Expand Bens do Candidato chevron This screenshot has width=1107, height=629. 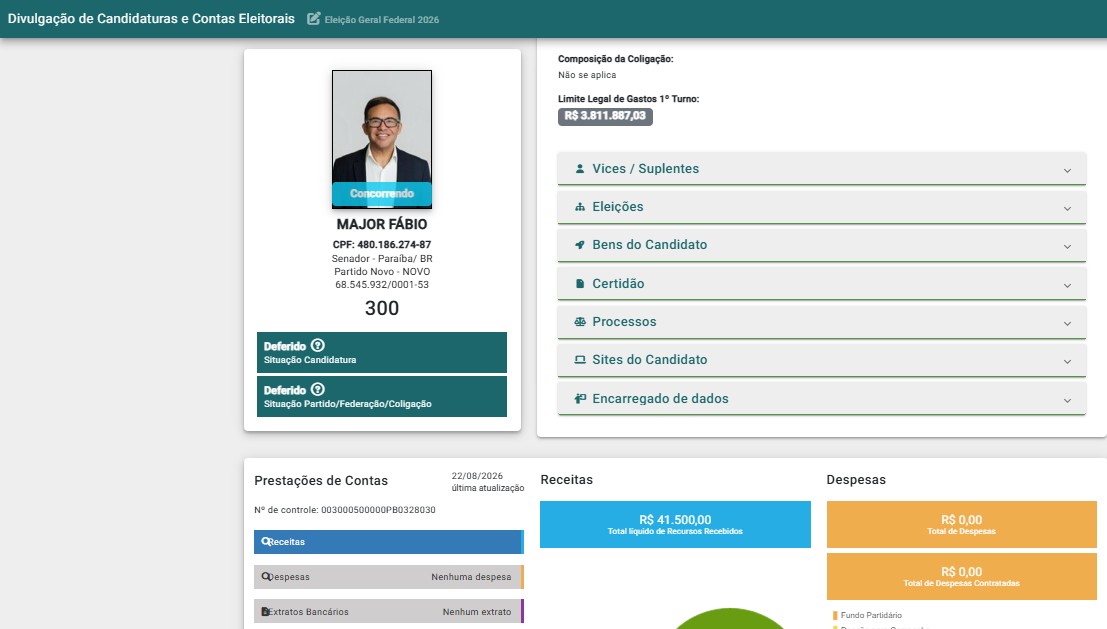[1067, 246]
